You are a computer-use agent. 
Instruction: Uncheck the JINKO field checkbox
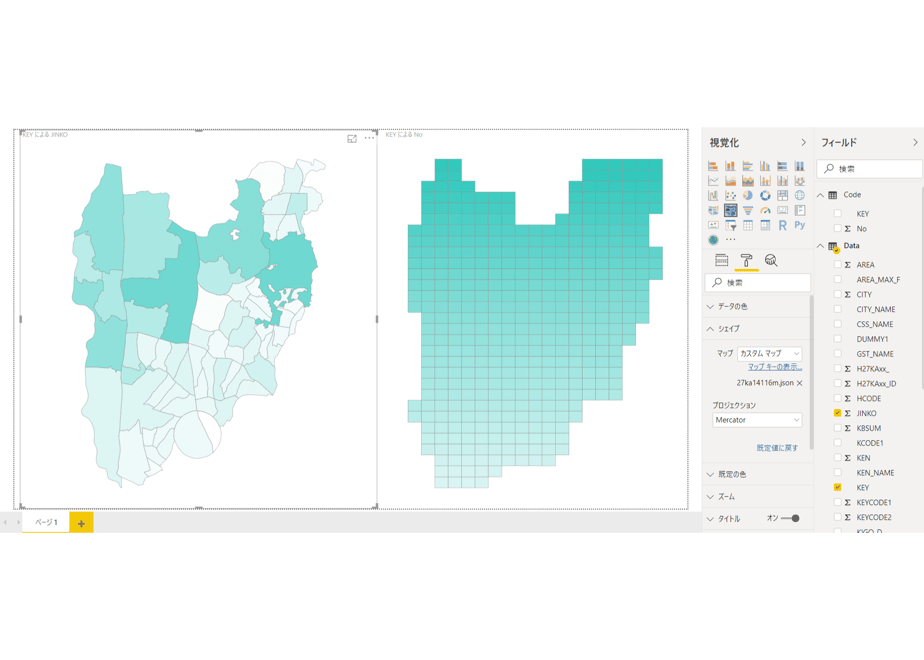coord(837,413)
